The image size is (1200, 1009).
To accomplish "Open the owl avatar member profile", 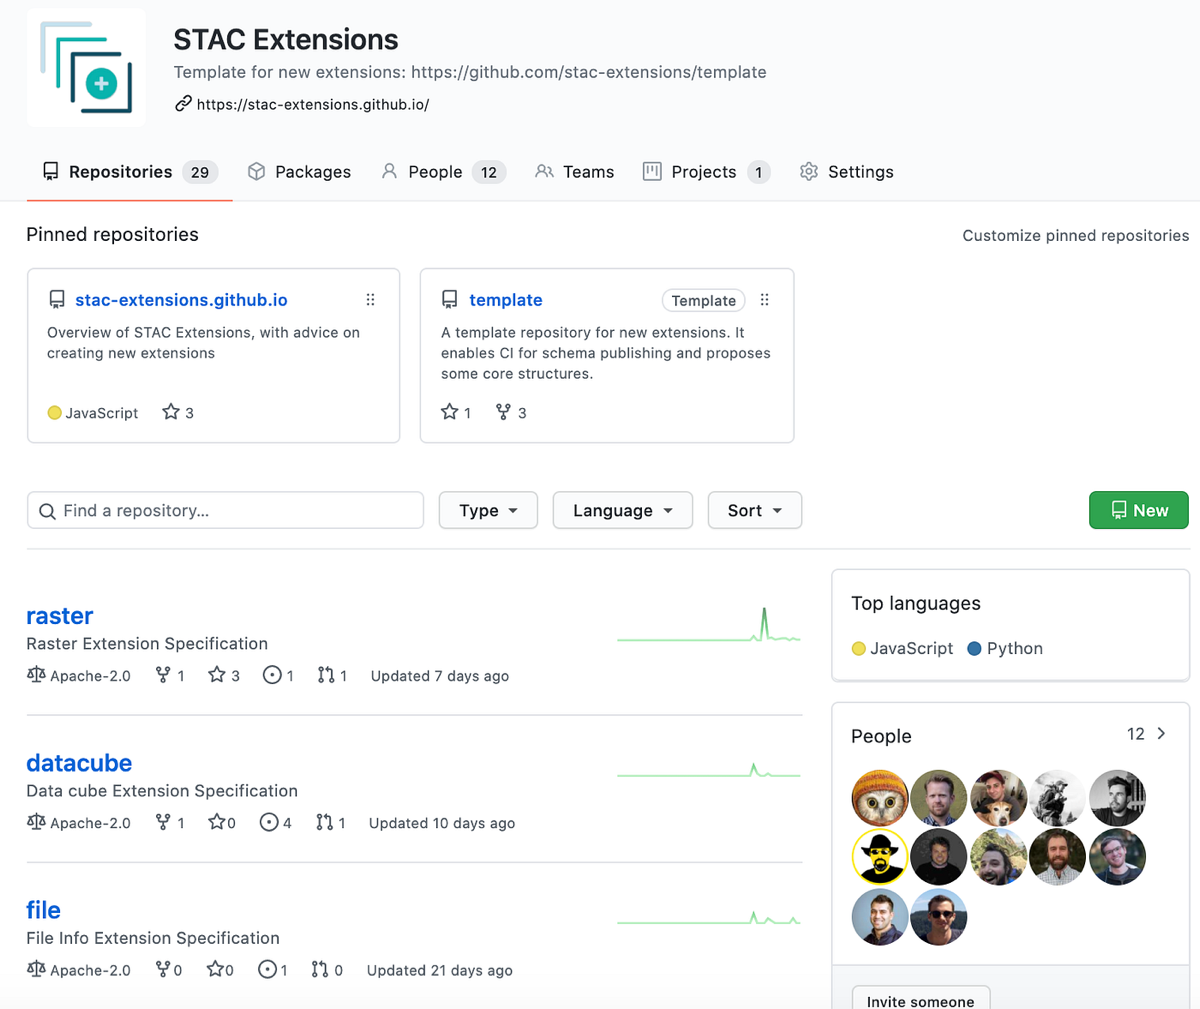I will tap(880, 798).
